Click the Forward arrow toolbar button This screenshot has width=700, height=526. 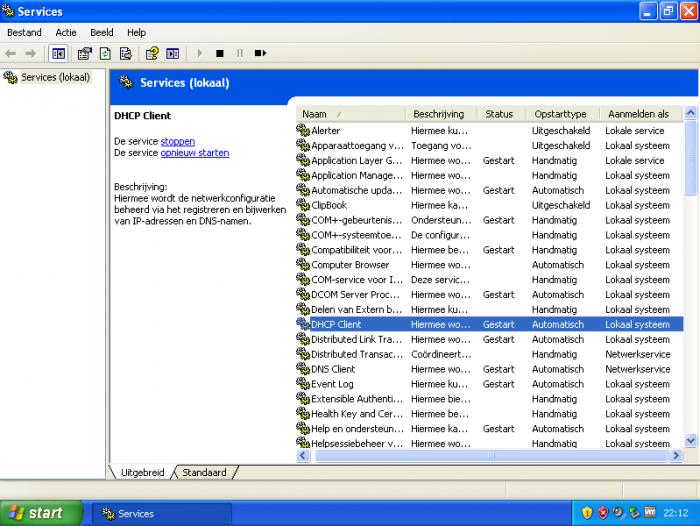[30, 54]
